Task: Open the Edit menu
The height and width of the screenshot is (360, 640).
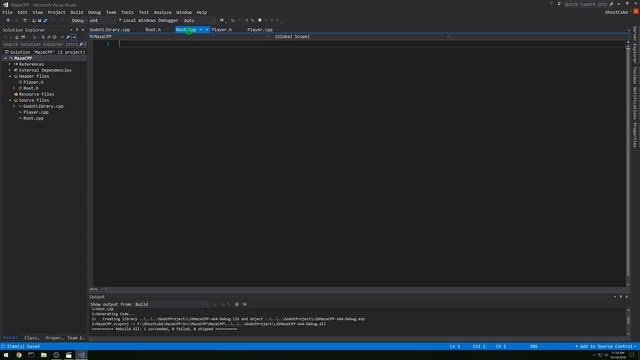Action: pyautogui.click(x=22, y=12)
